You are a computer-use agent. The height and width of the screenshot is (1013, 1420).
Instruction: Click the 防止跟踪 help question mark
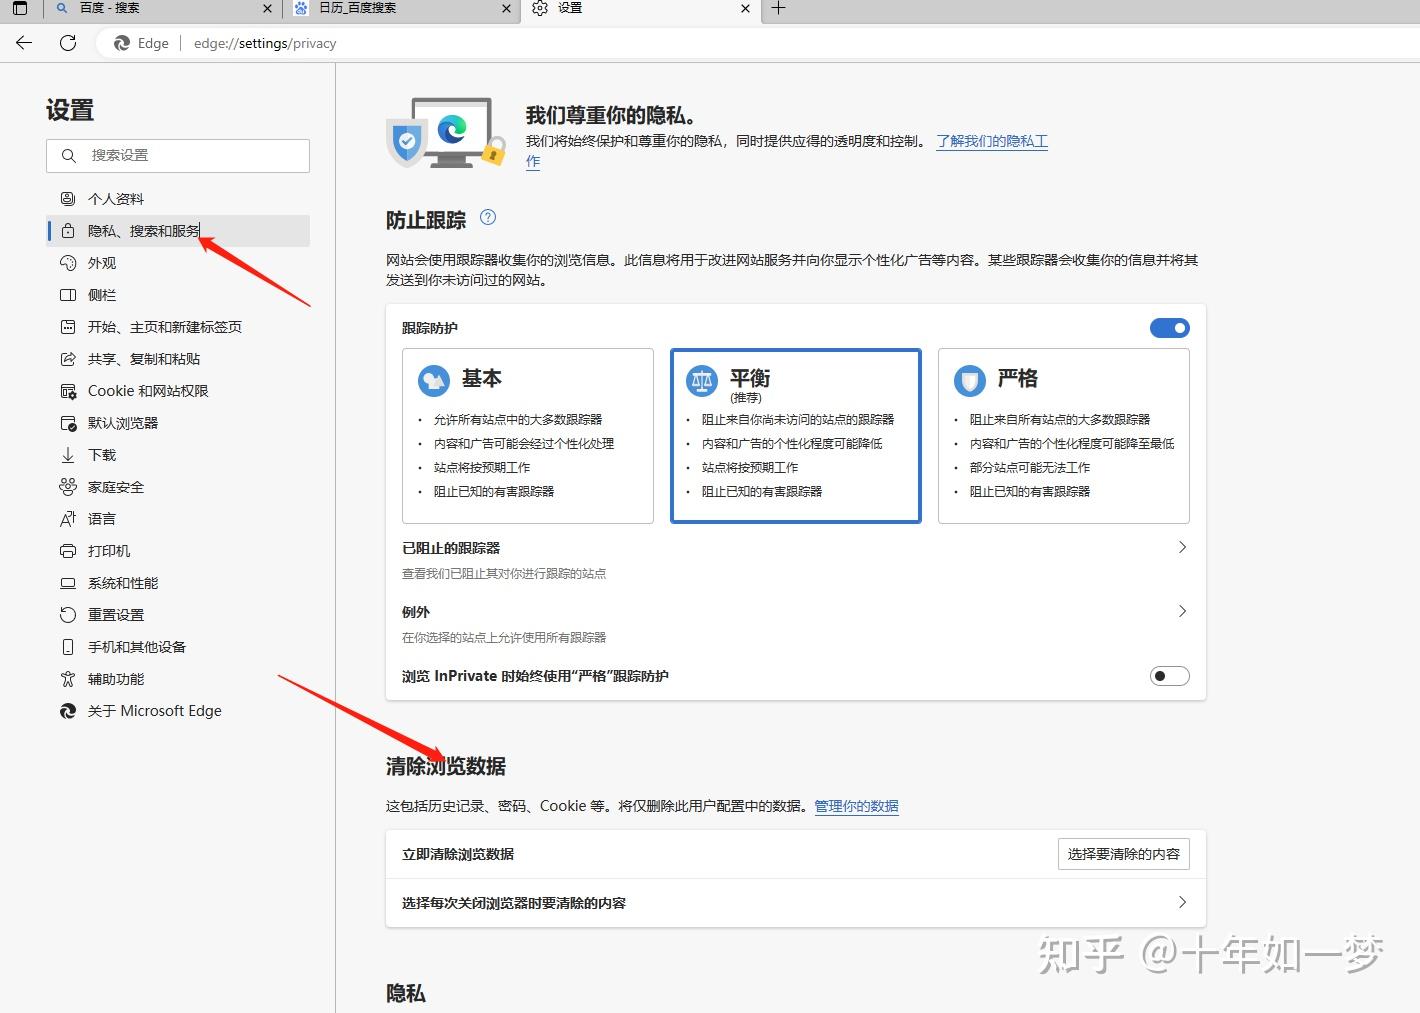[487, 217]
